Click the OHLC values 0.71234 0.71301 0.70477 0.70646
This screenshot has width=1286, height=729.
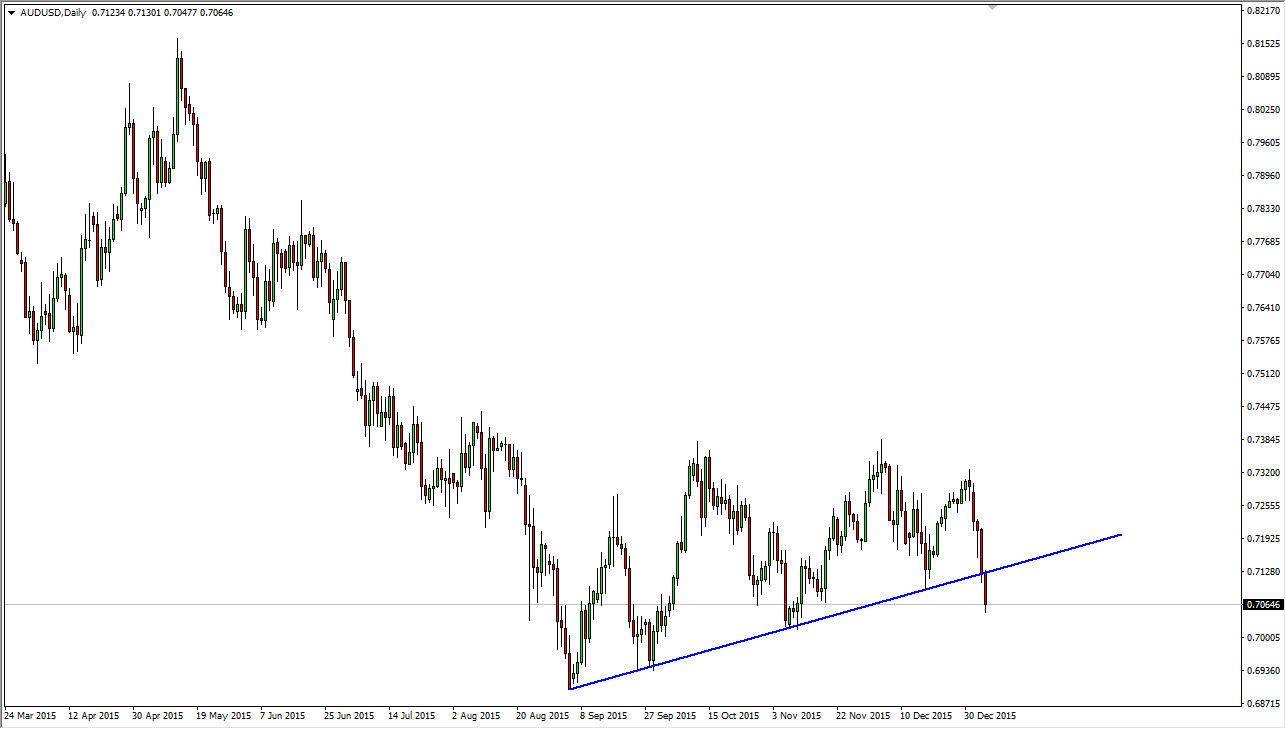(x=162, y=13)
